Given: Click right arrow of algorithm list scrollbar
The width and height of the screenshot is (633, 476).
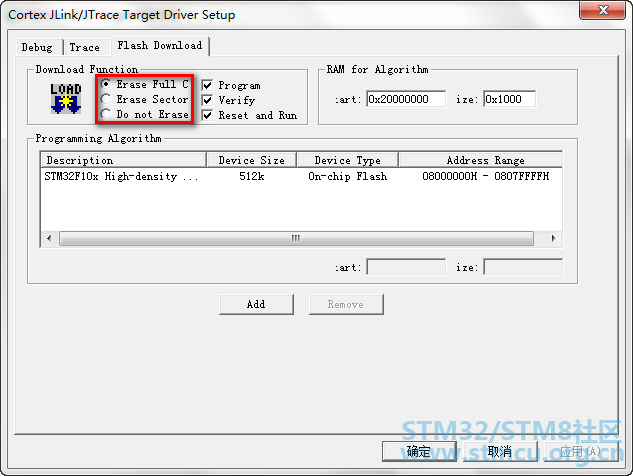Looking at the screenshot, I should (553, 238).
